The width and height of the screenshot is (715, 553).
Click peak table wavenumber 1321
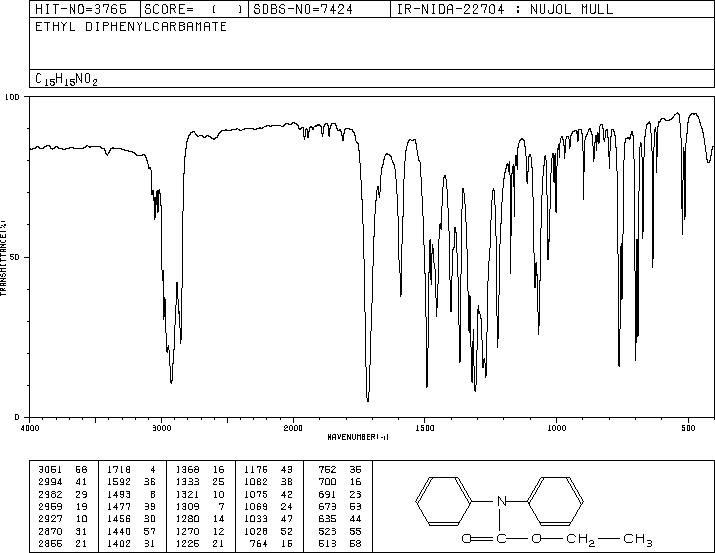coord(187,494)
